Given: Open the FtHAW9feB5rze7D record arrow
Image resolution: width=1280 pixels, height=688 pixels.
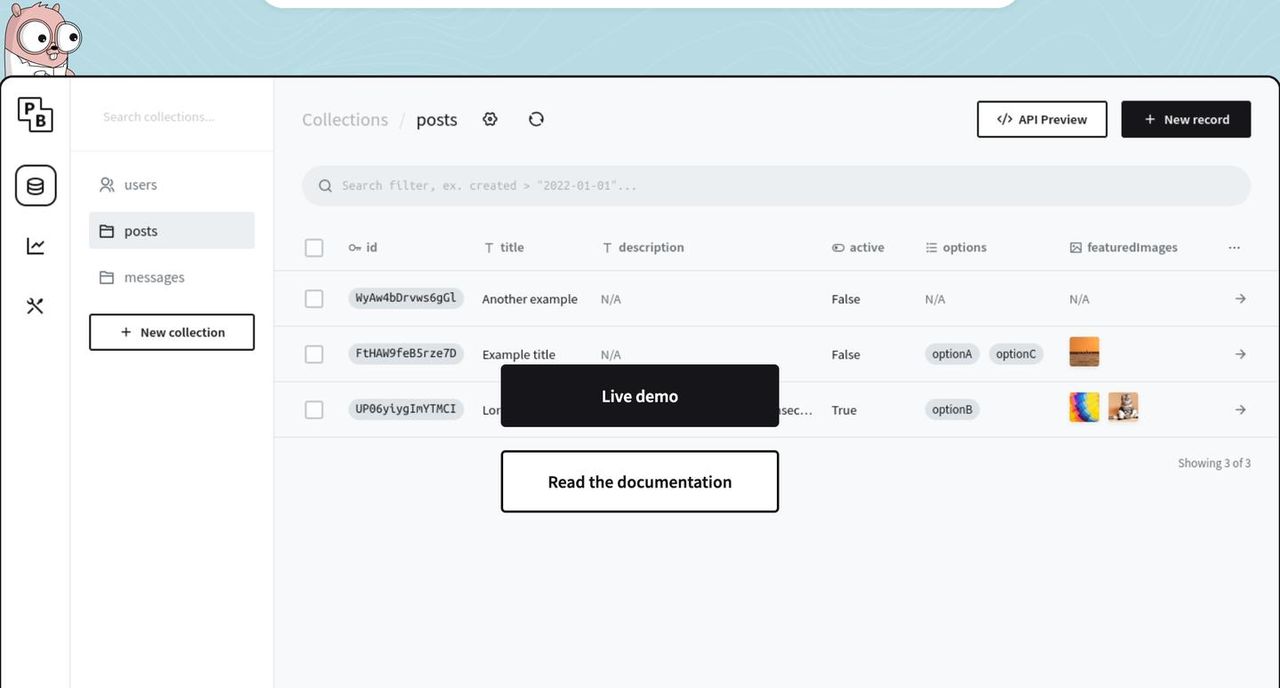Looking at the screenshot, I should pos(1240,354).
